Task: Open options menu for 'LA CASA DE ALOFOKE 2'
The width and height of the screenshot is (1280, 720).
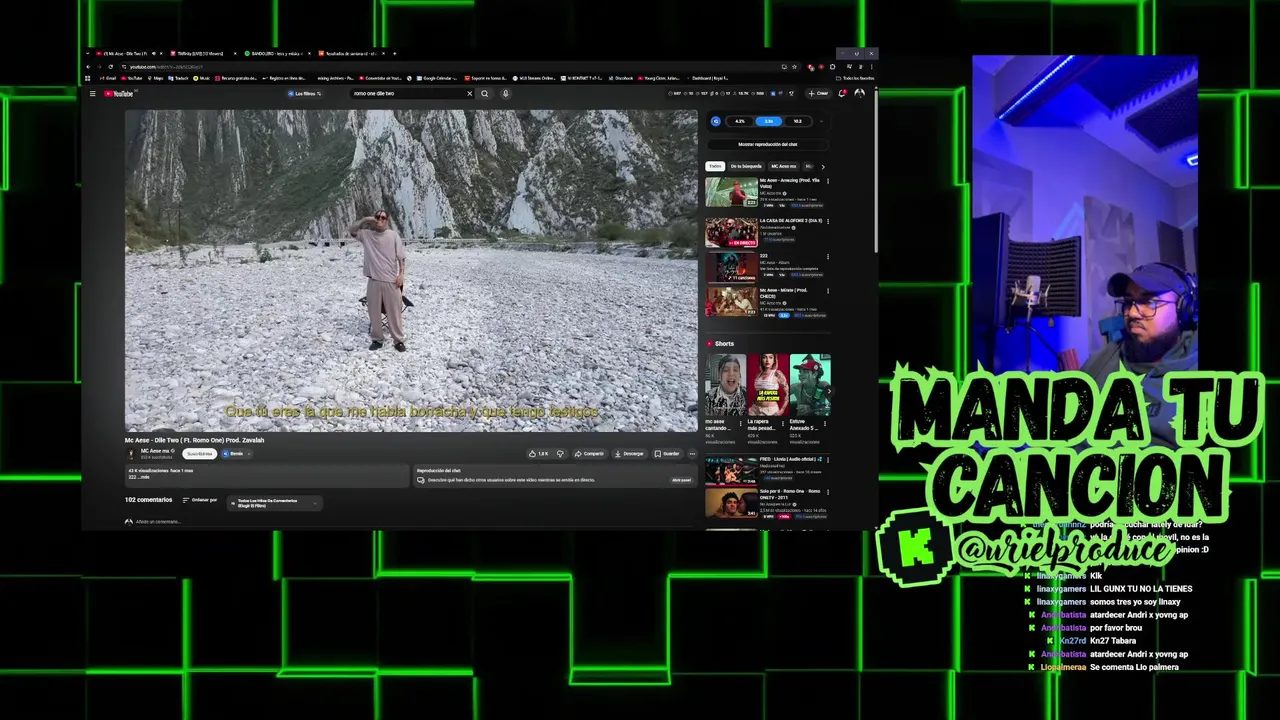Action: (x=828, y=221)
